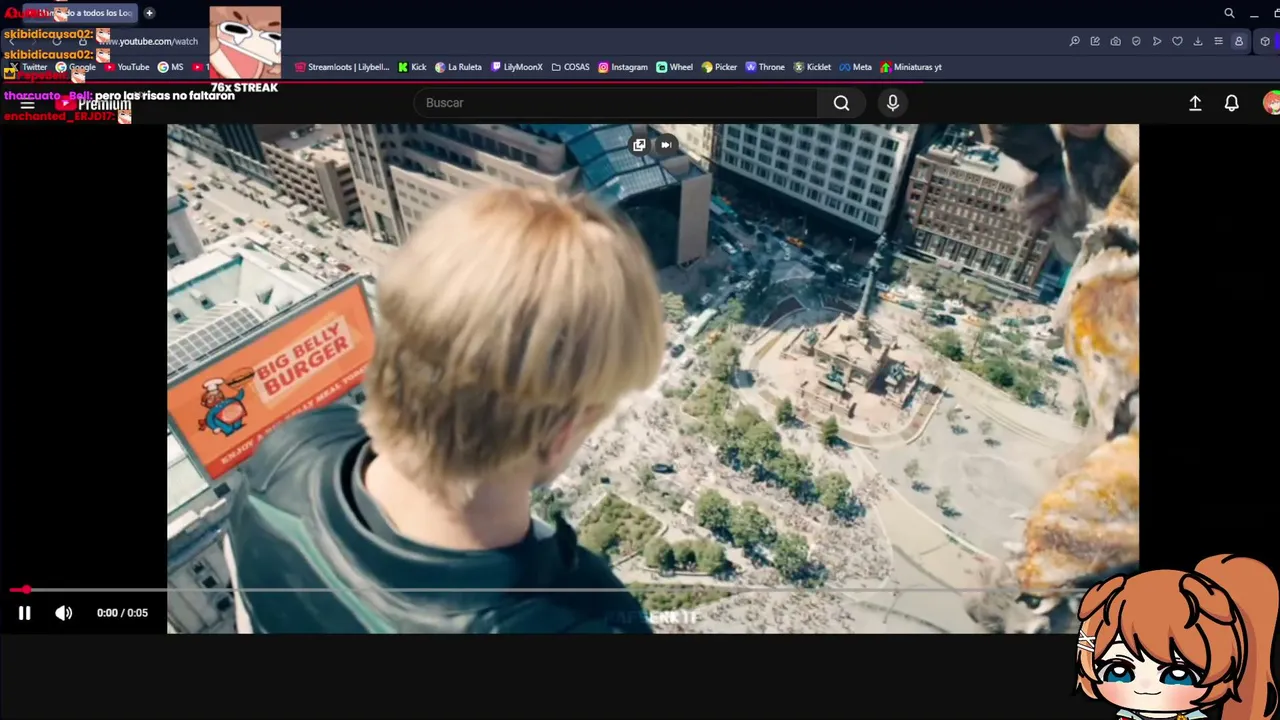
Task: Click the chibi avatar overlay character
Action: (x=1175, y=637)
